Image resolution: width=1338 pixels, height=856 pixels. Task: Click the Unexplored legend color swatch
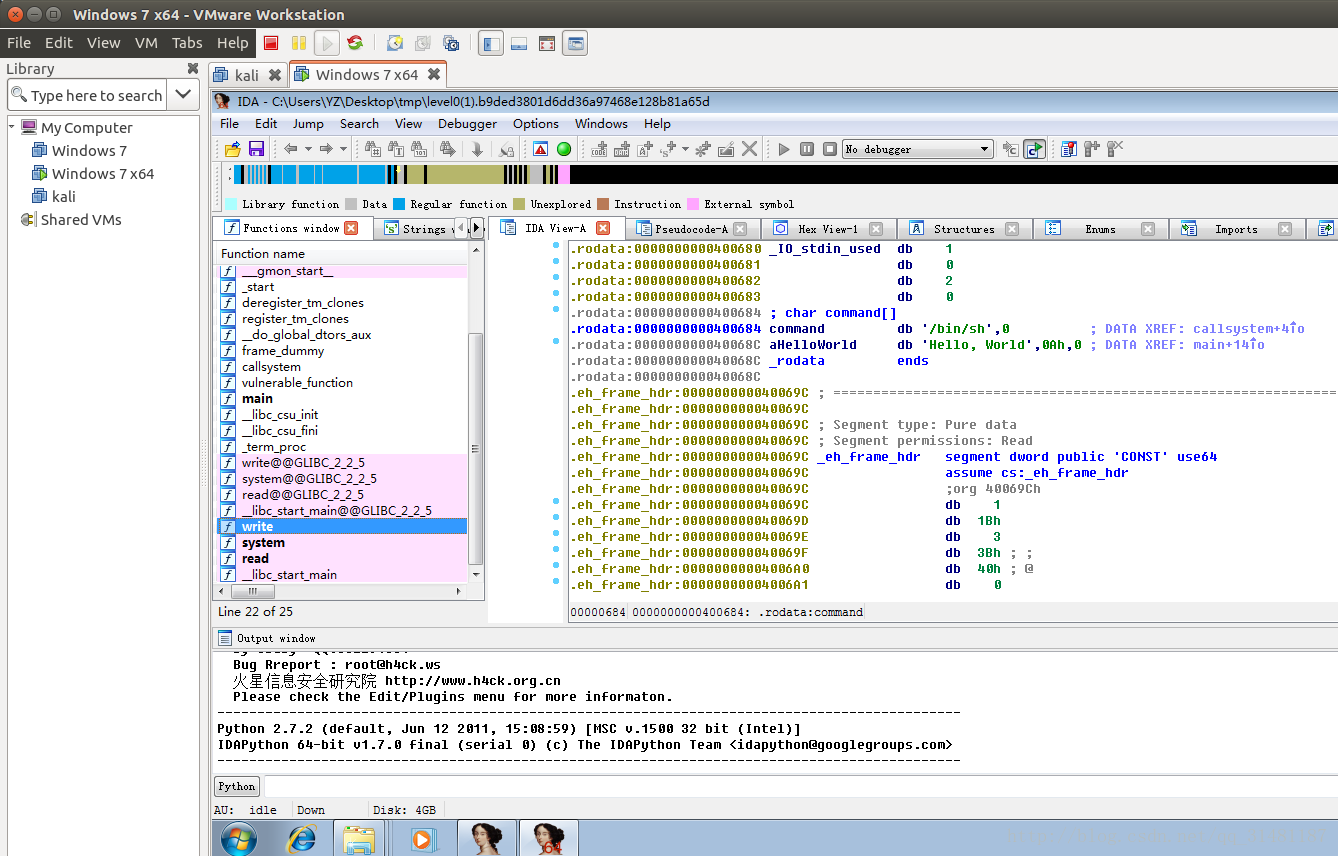click(x=519, y=204)
